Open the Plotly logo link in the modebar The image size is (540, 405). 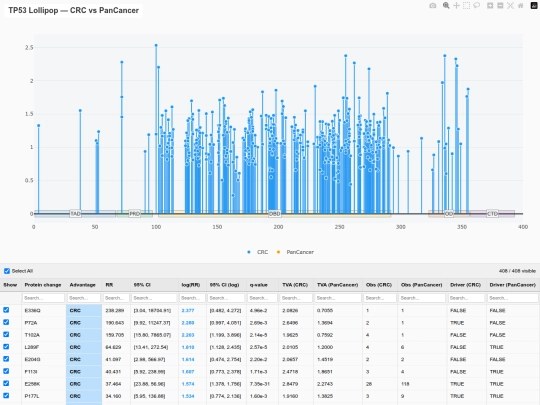pyautogui.click(x=534, y=6)
